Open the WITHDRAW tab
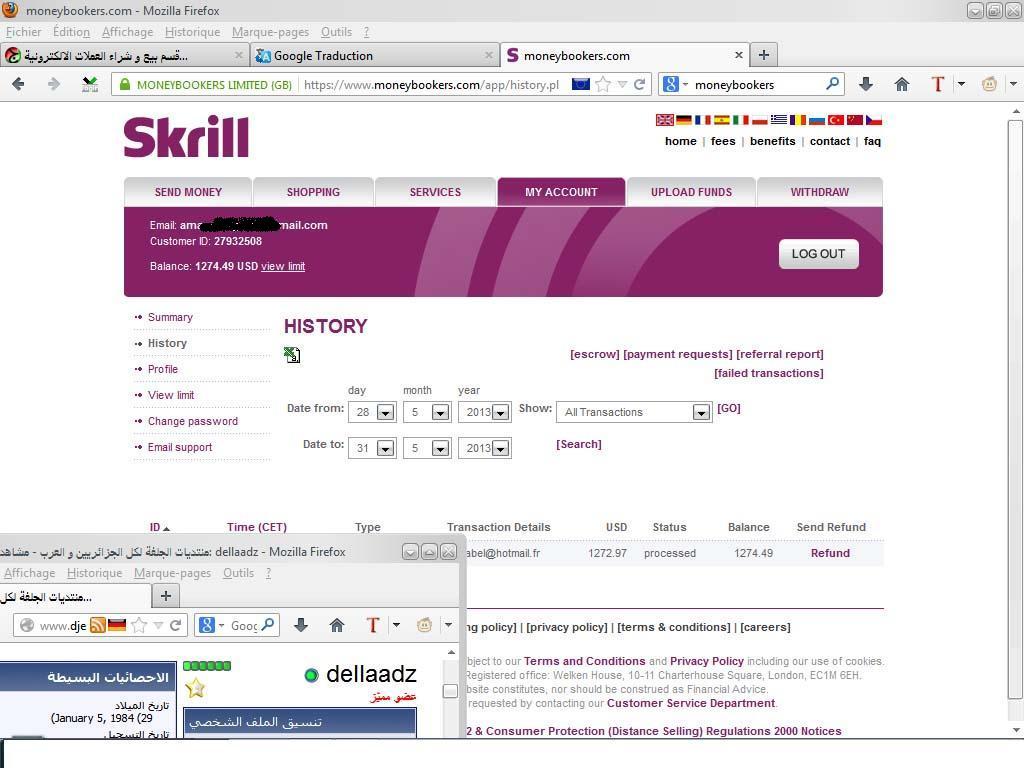This screenshot has width=1024, height=768. 820,192
